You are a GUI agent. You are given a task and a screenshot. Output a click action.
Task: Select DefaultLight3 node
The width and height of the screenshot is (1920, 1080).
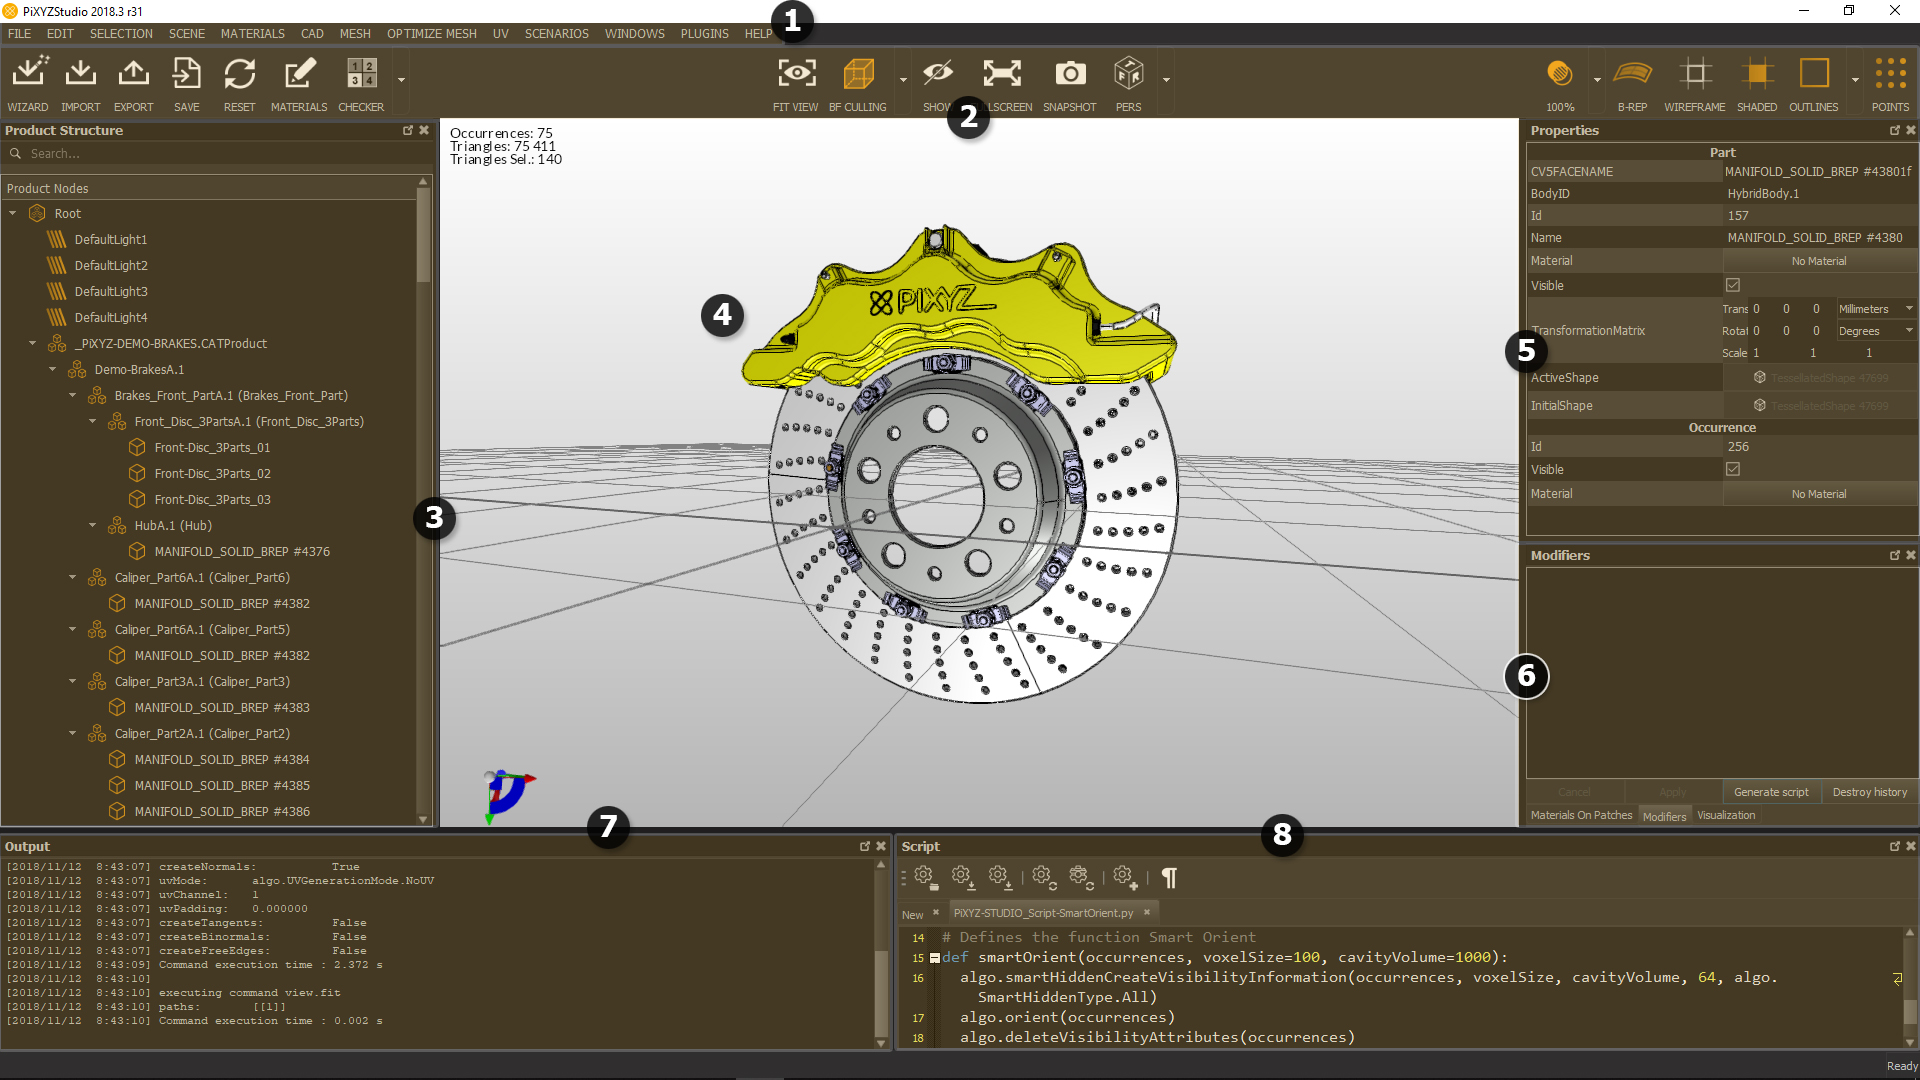[111, 291]
